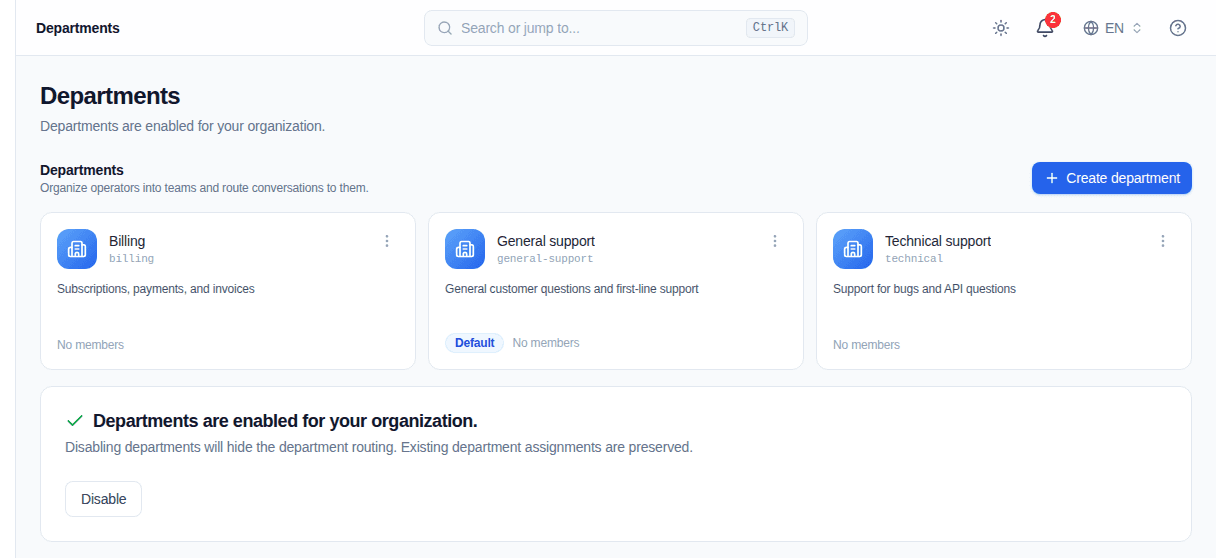
Task: Open the help question mark icon
Action: point(1178,28)
